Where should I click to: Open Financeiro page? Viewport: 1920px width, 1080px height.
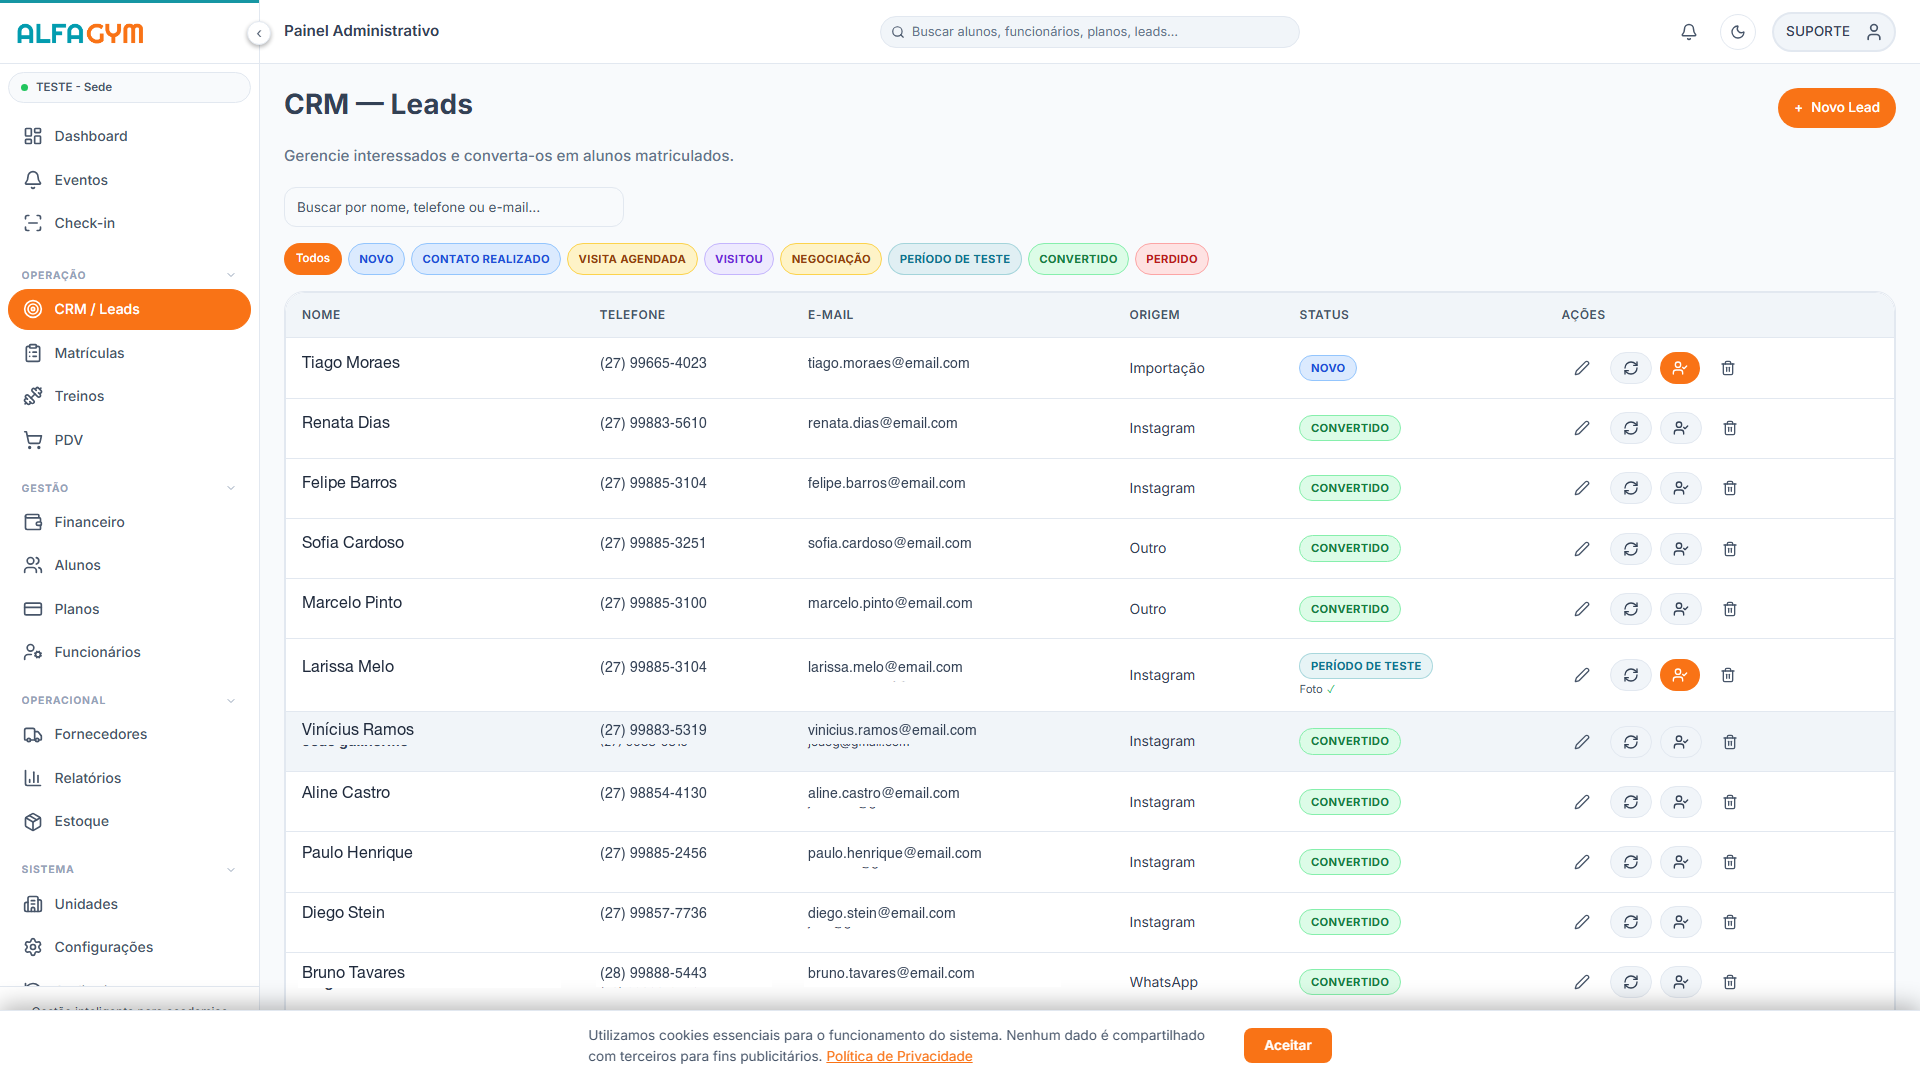129,522
